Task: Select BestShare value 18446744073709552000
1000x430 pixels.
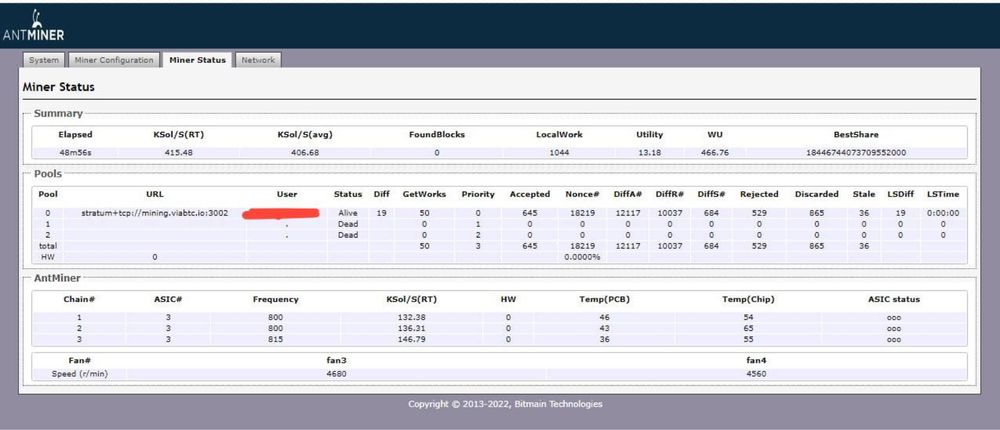Action: [857, 153]
